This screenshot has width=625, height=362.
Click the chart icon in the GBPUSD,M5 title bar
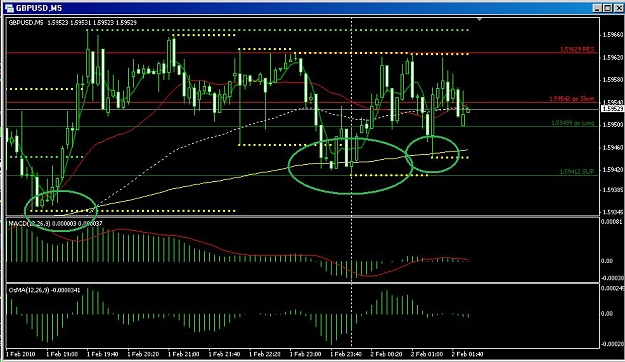point(9,8)
